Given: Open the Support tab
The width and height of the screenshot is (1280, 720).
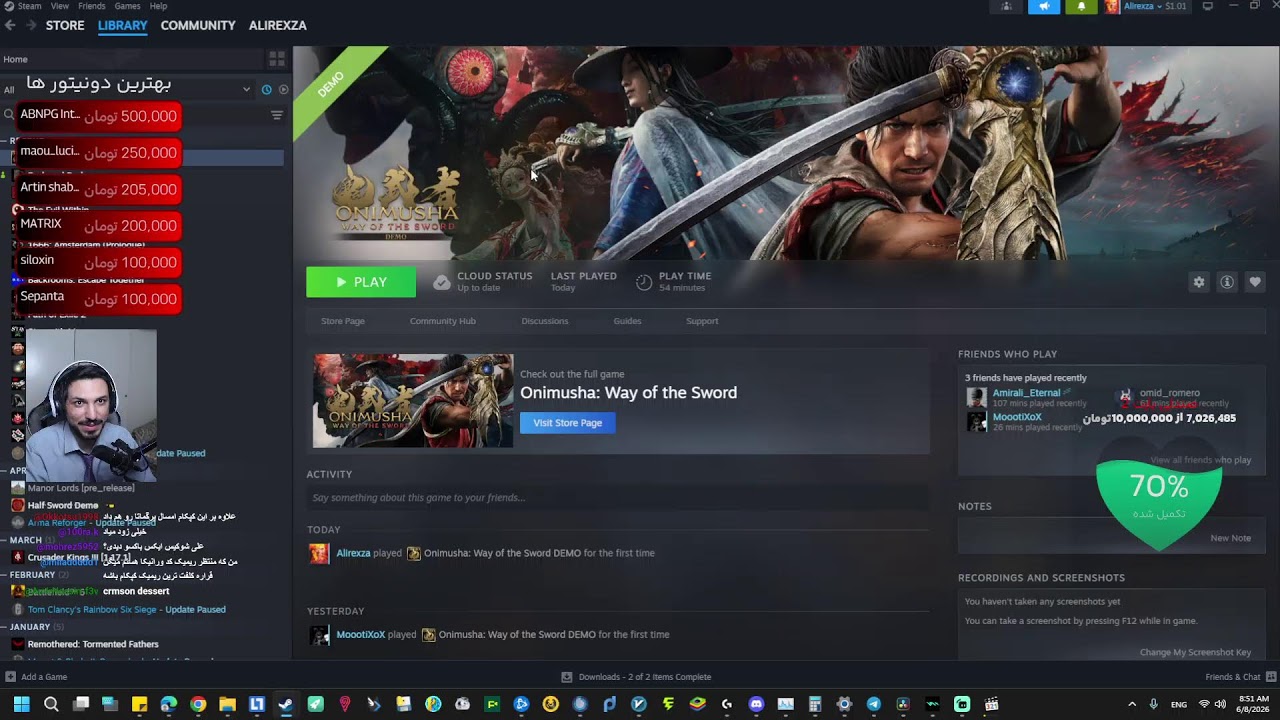Looking at the screenshot, I should click(x=702, y=321).
